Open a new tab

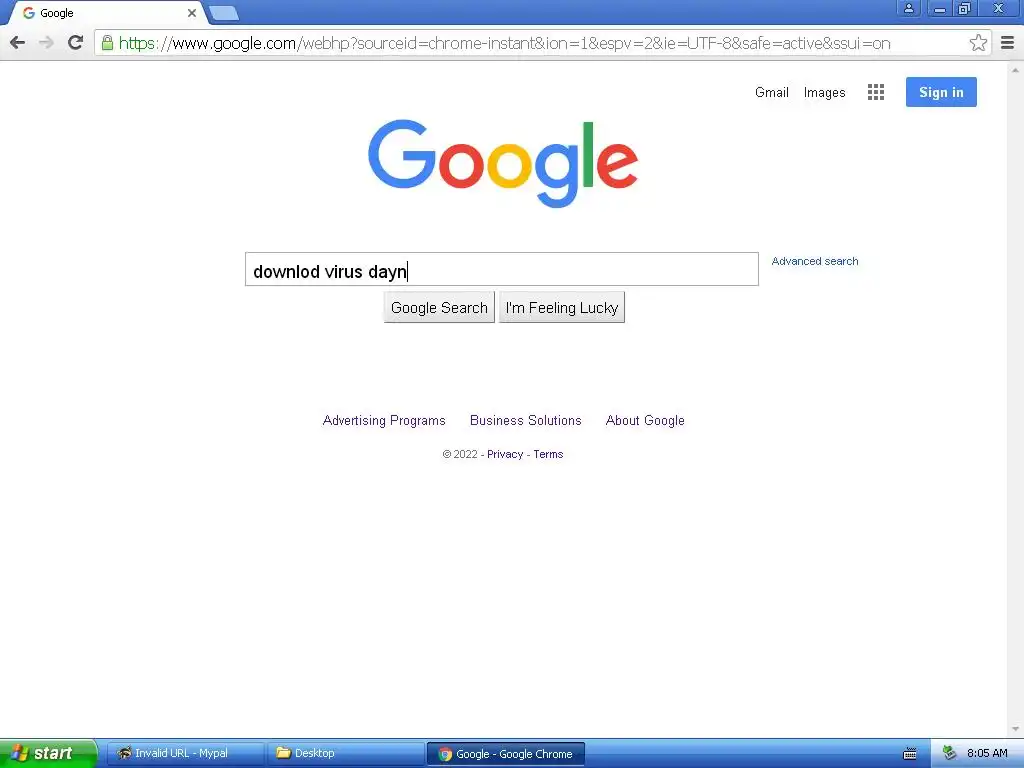[x=223, y=13]
